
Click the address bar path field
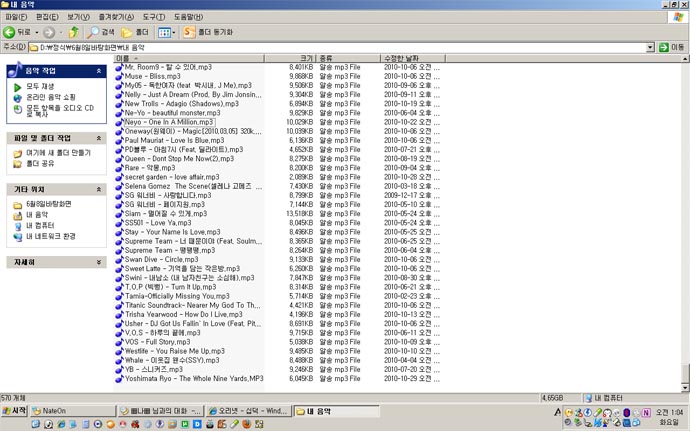337,48
